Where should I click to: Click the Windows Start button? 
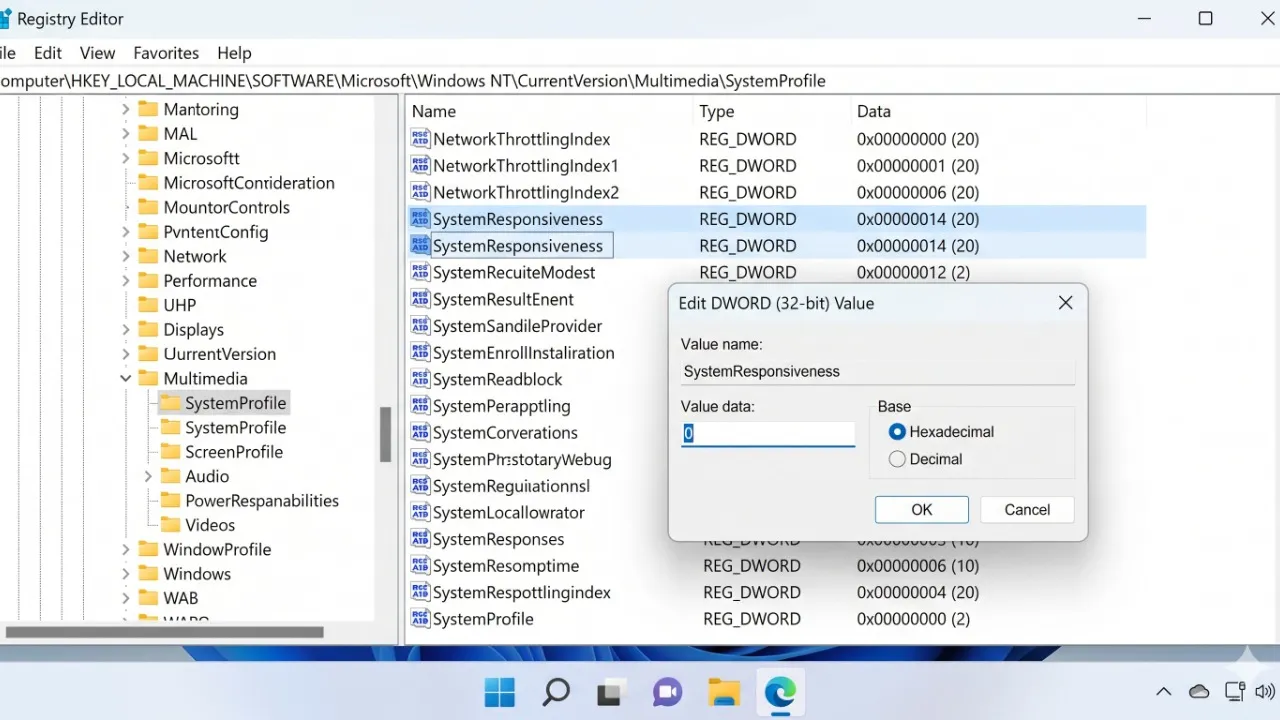pos(499,692)
